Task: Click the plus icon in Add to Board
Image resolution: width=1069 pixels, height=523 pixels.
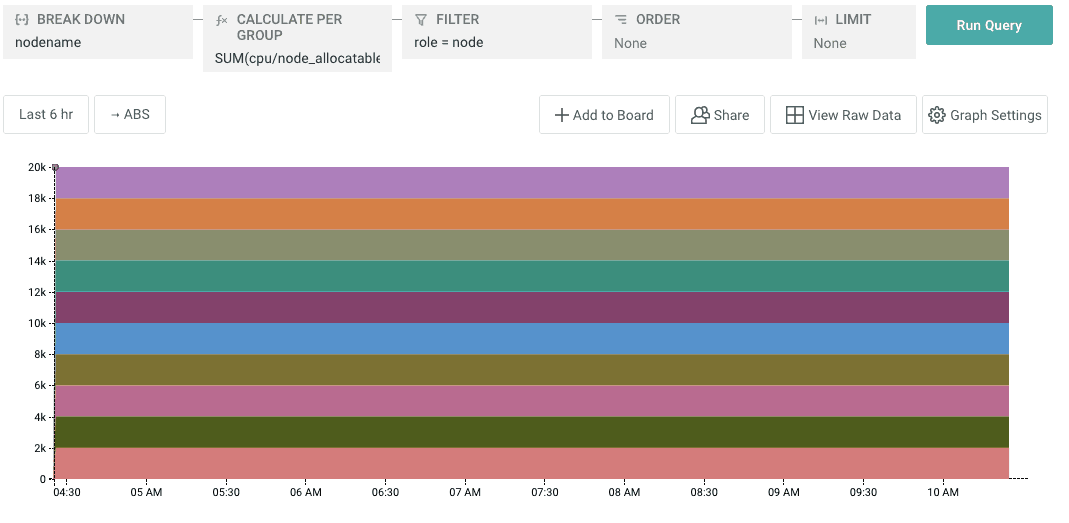Action: point(561,115)
